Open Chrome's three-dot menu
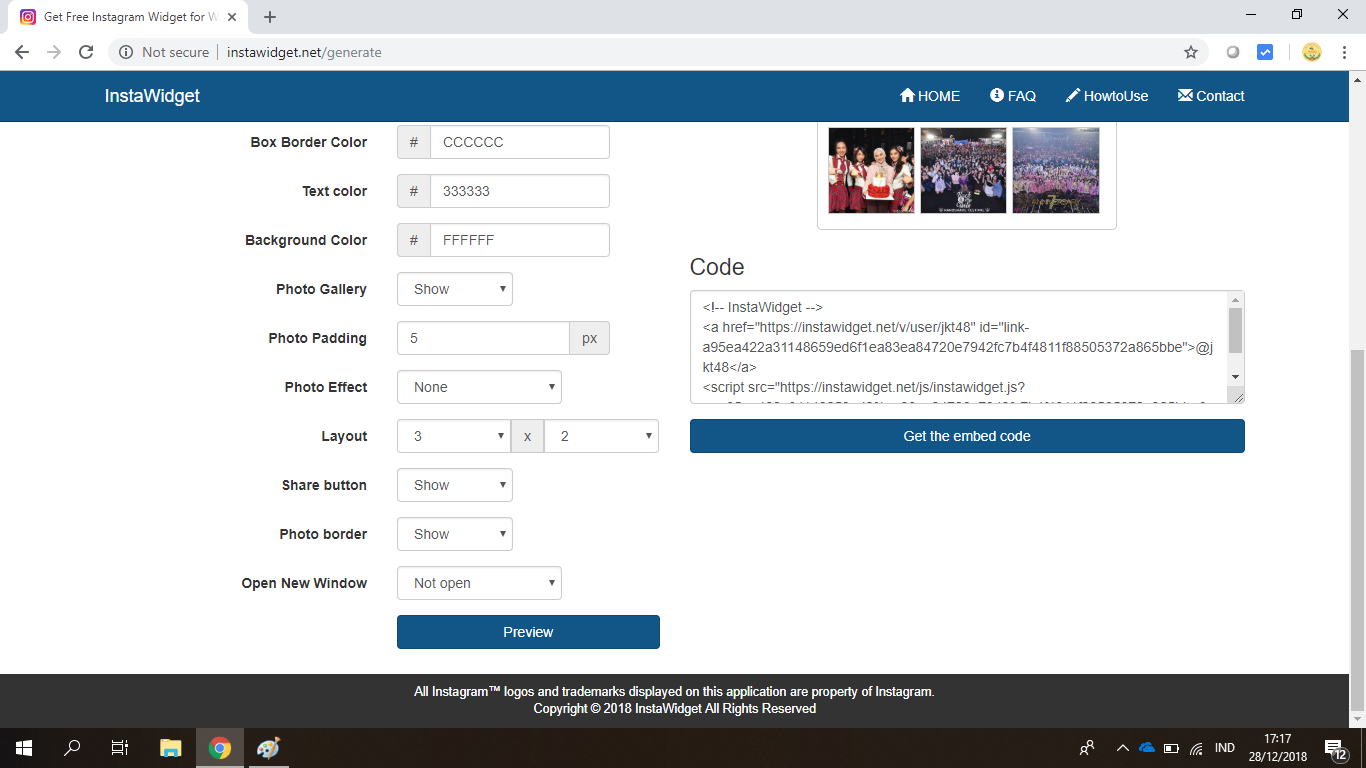 coord(1344,52)
